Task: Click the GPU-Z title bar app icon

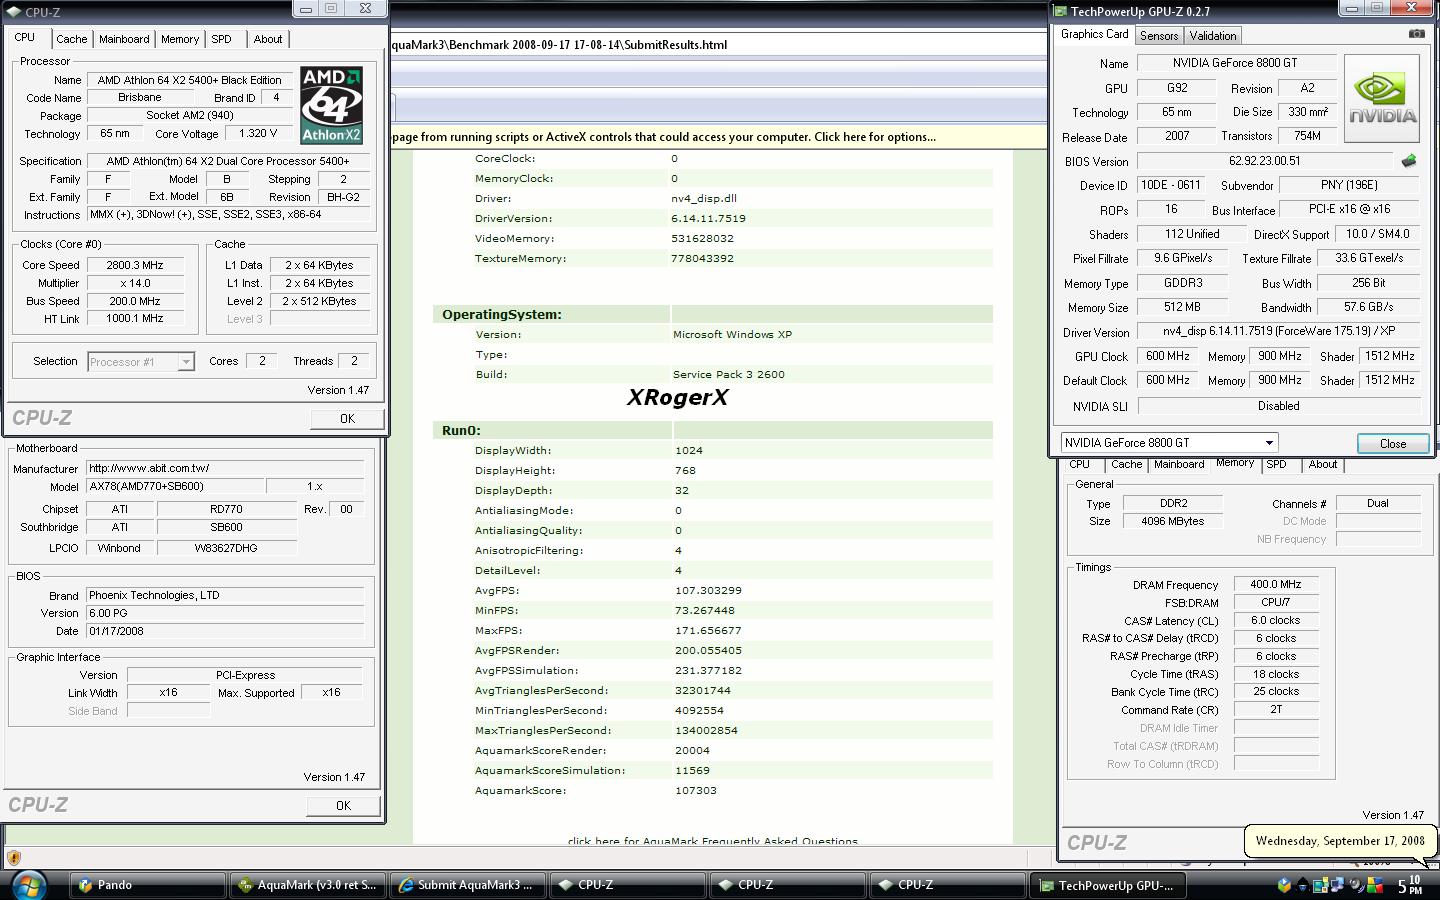Action: (1061, 11)
